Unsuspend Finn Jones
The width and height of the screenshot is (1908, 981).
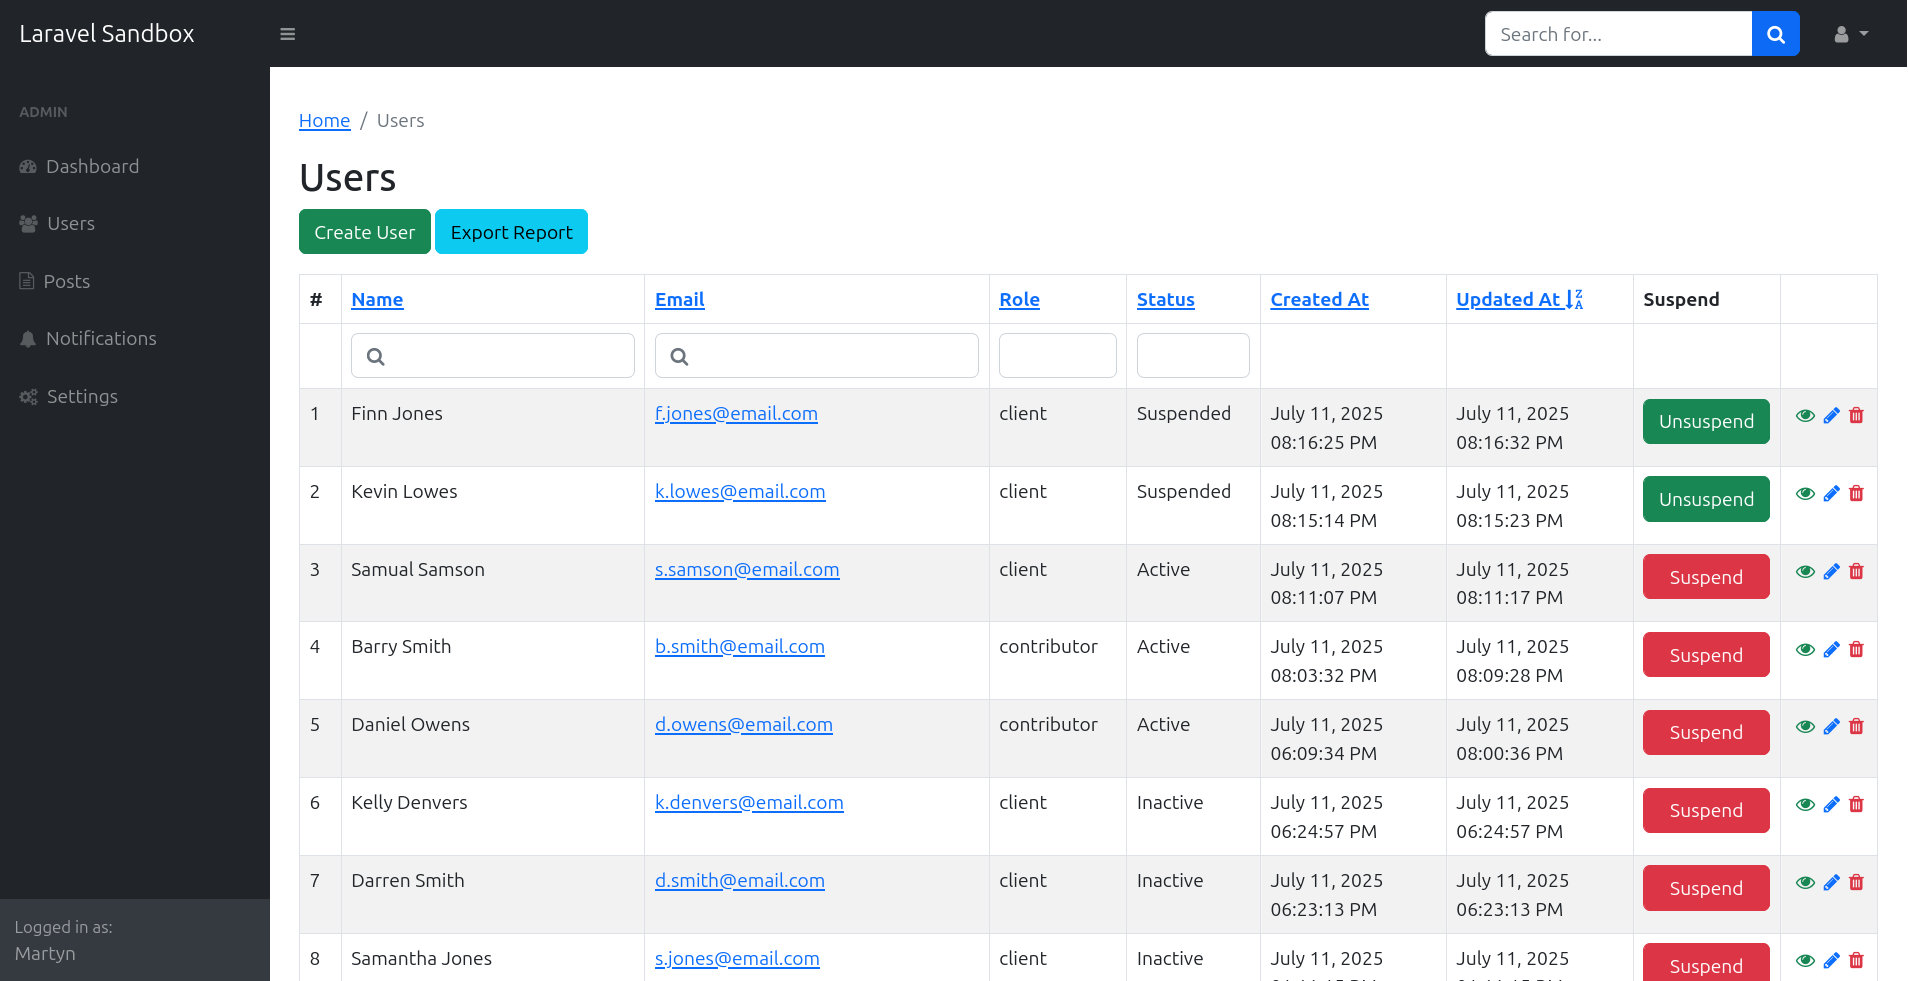click(x=1705, y=422)
